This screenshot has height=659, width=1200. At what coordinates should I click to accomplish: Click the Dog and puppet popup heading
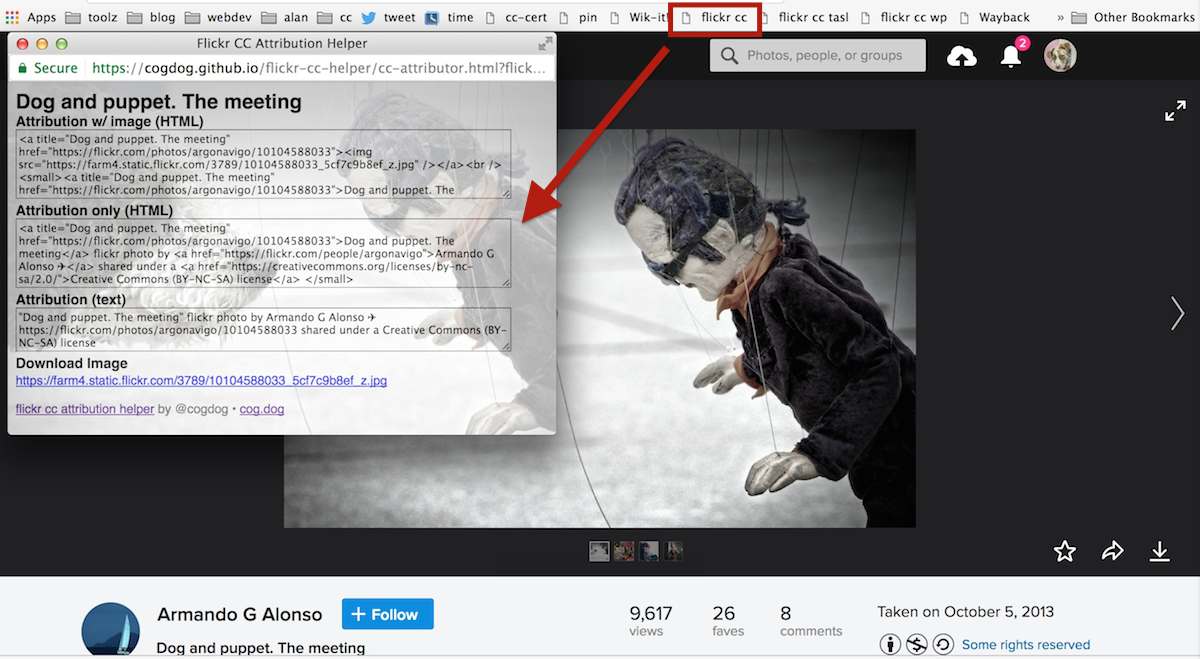(x=159, y=102)
